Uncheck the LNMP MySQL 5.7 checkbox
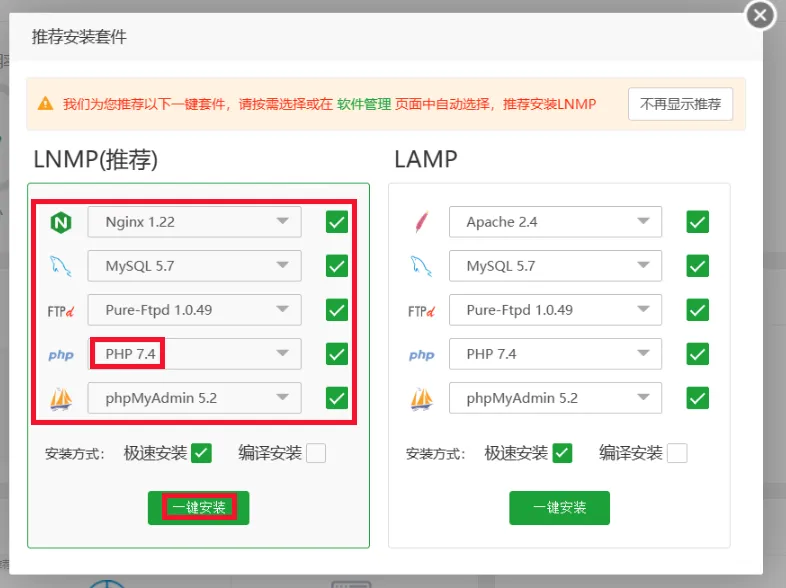786x588 pixels. tap(337, 266)
